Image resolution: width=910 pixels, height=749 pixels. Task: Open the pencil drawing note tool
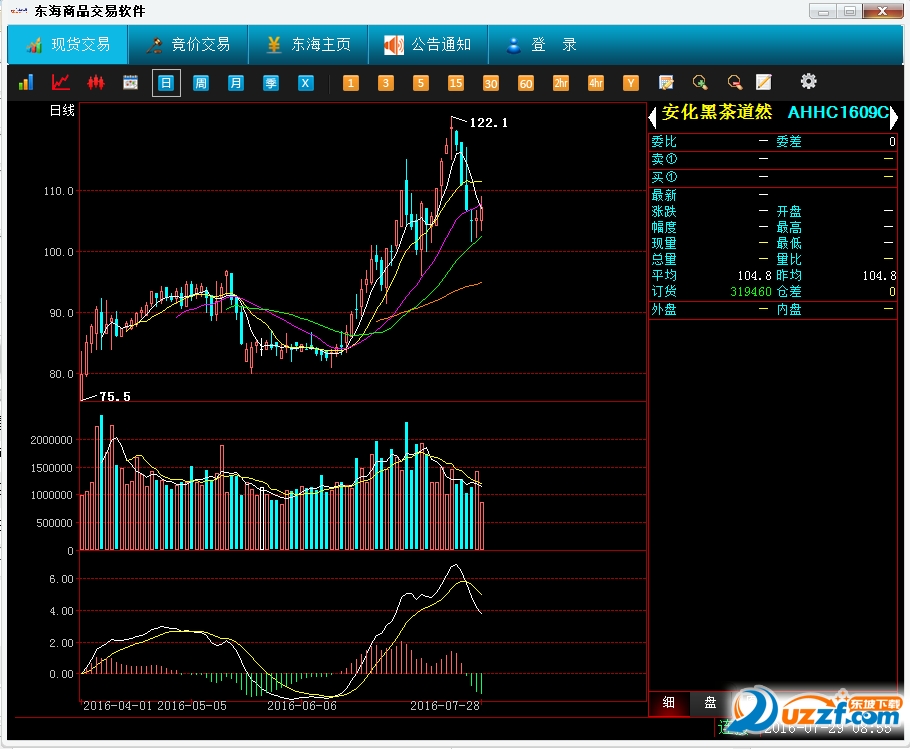click(x=764, y=82)
